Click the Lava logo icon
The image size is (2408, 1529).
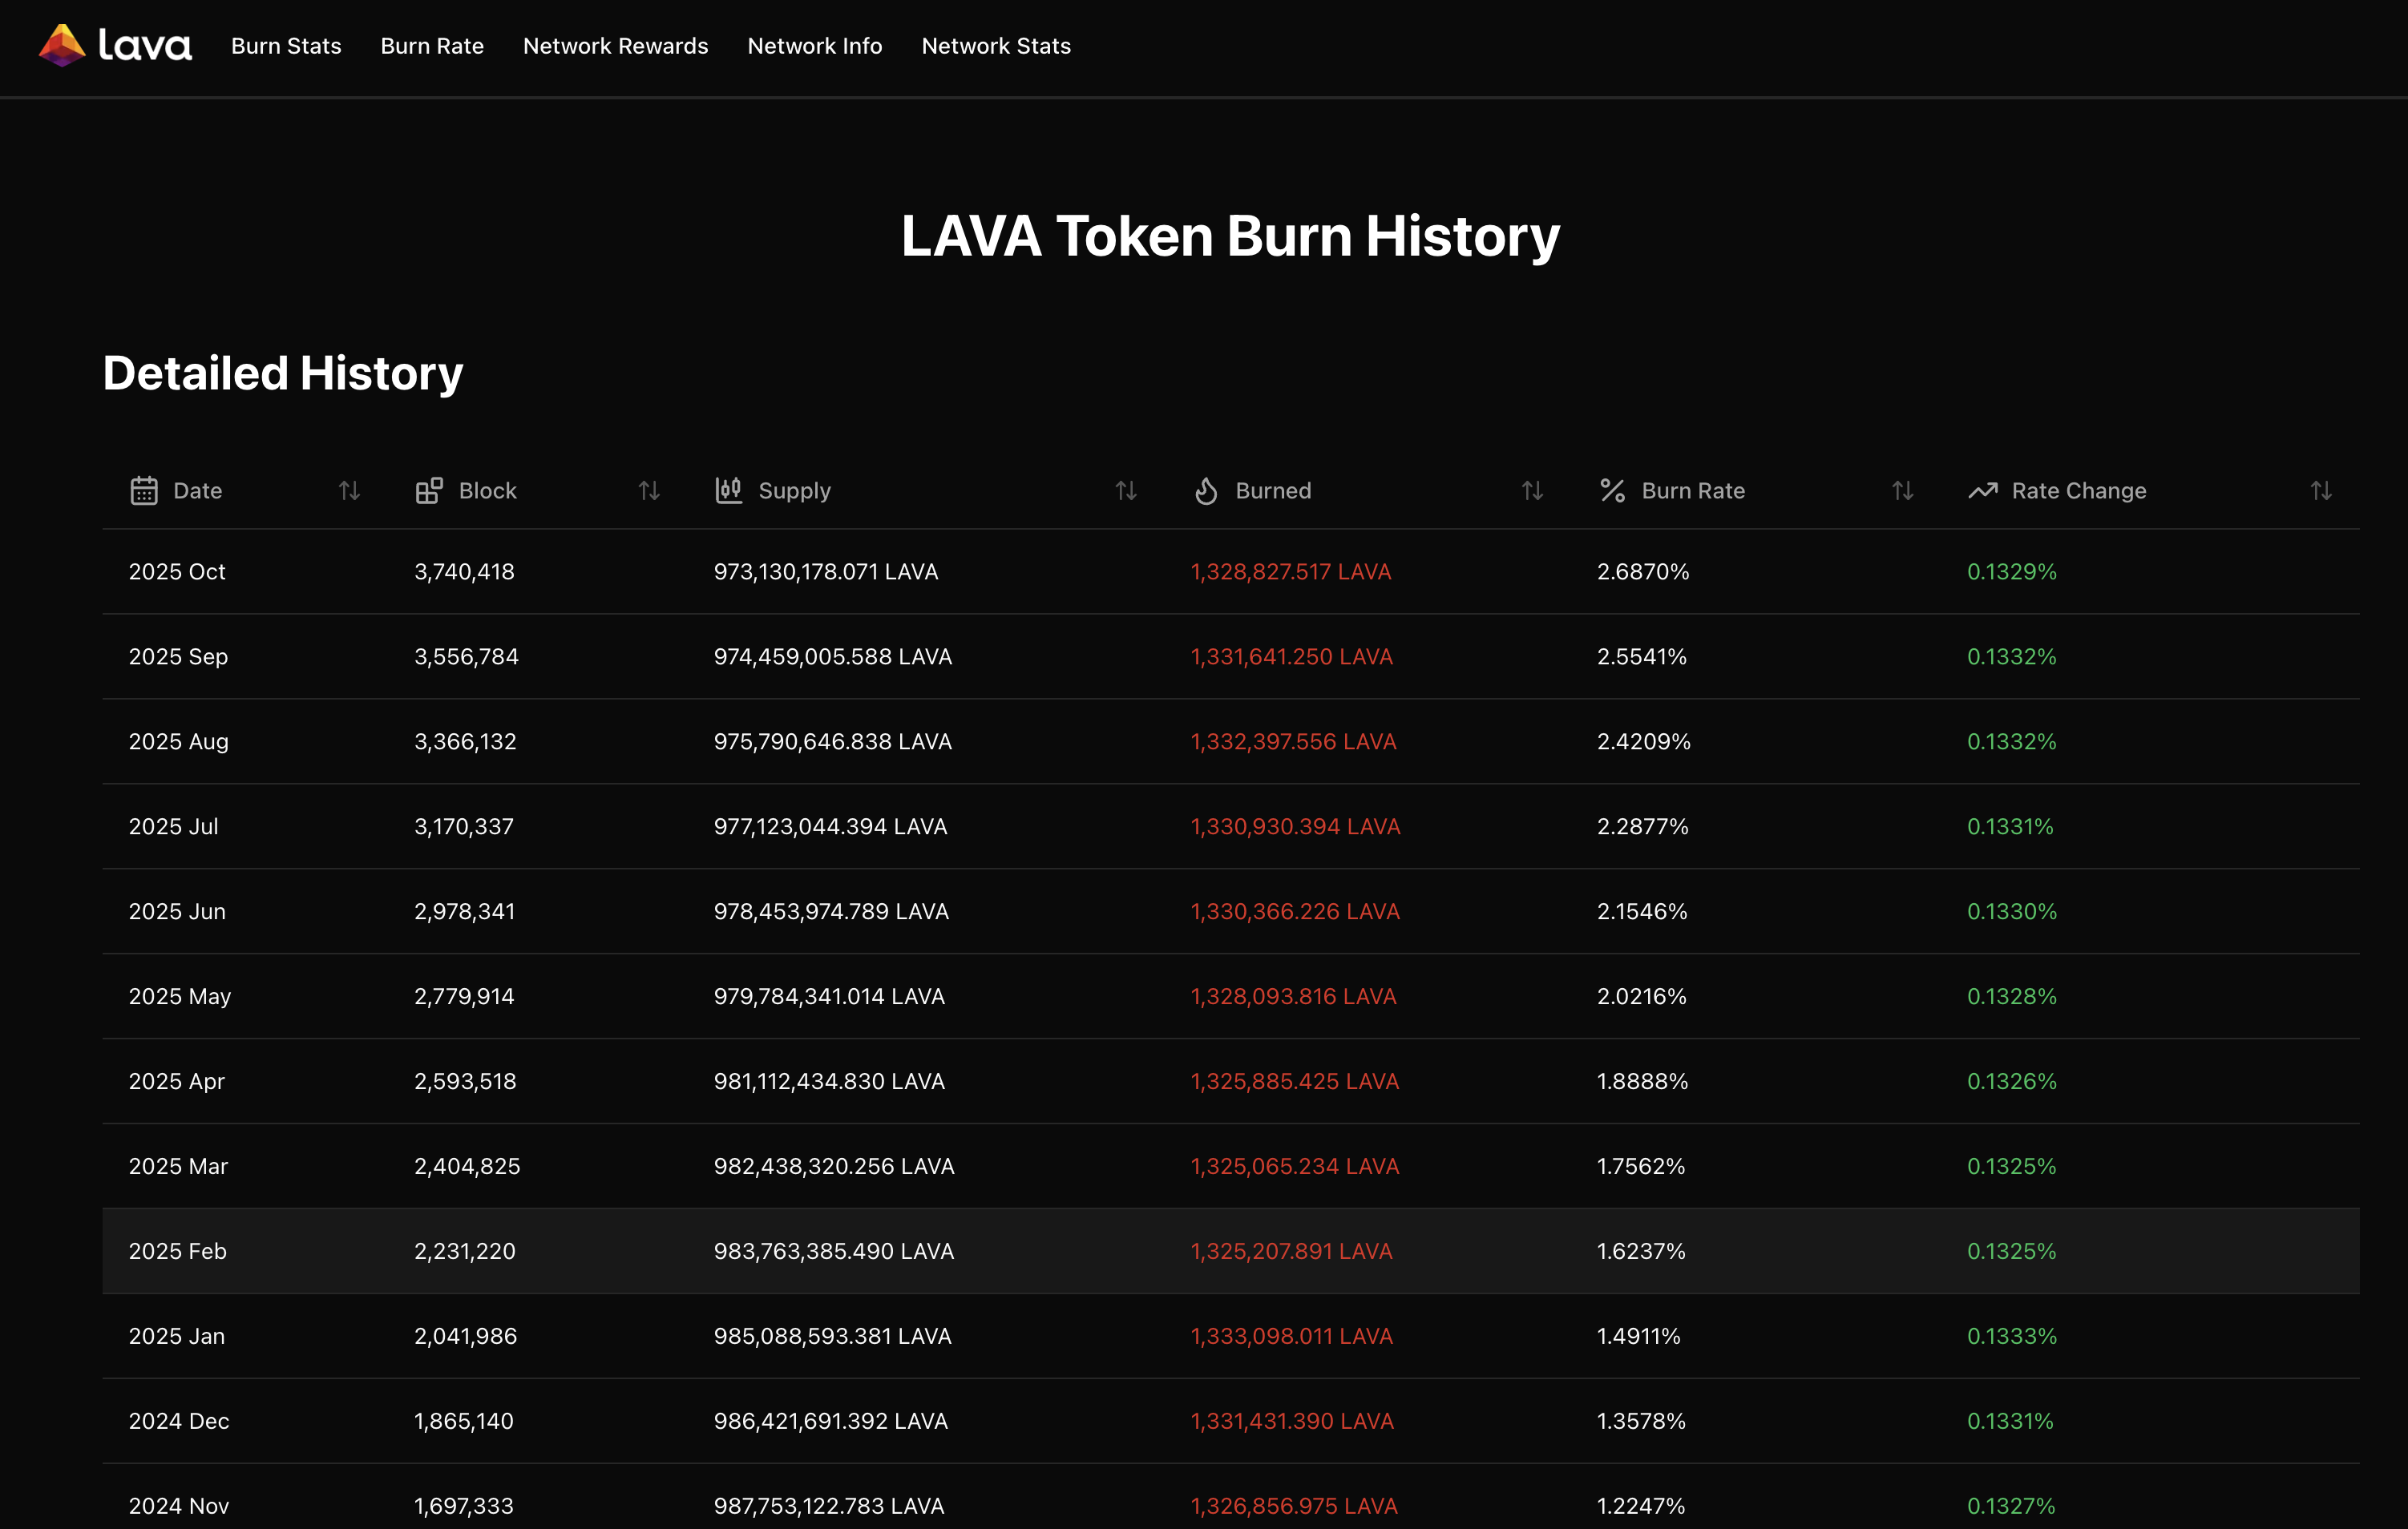(x=61, y=45)
